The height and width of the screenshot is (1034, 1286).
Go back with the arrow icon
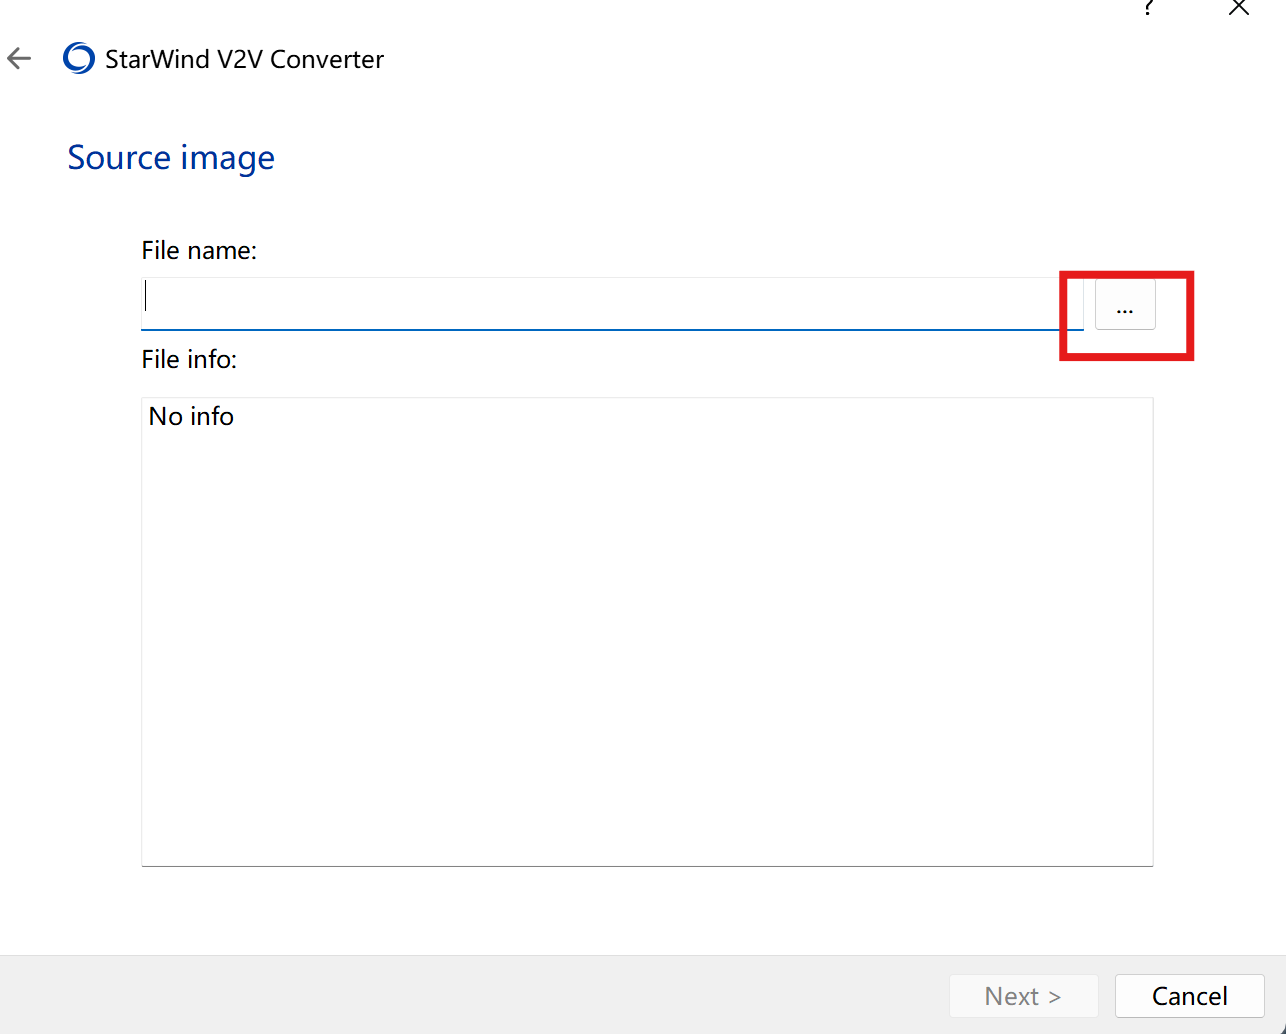[19, 59]
